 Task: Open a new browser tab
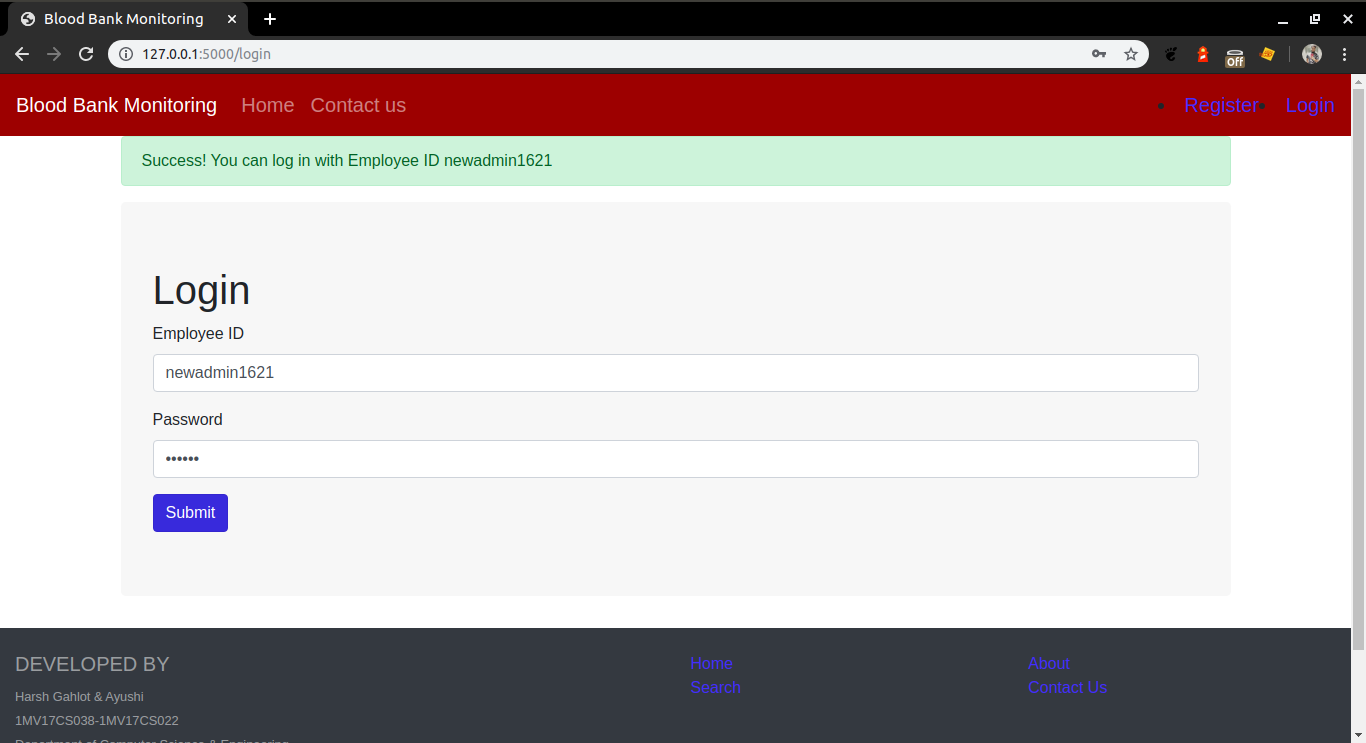[x=270, y=19]
